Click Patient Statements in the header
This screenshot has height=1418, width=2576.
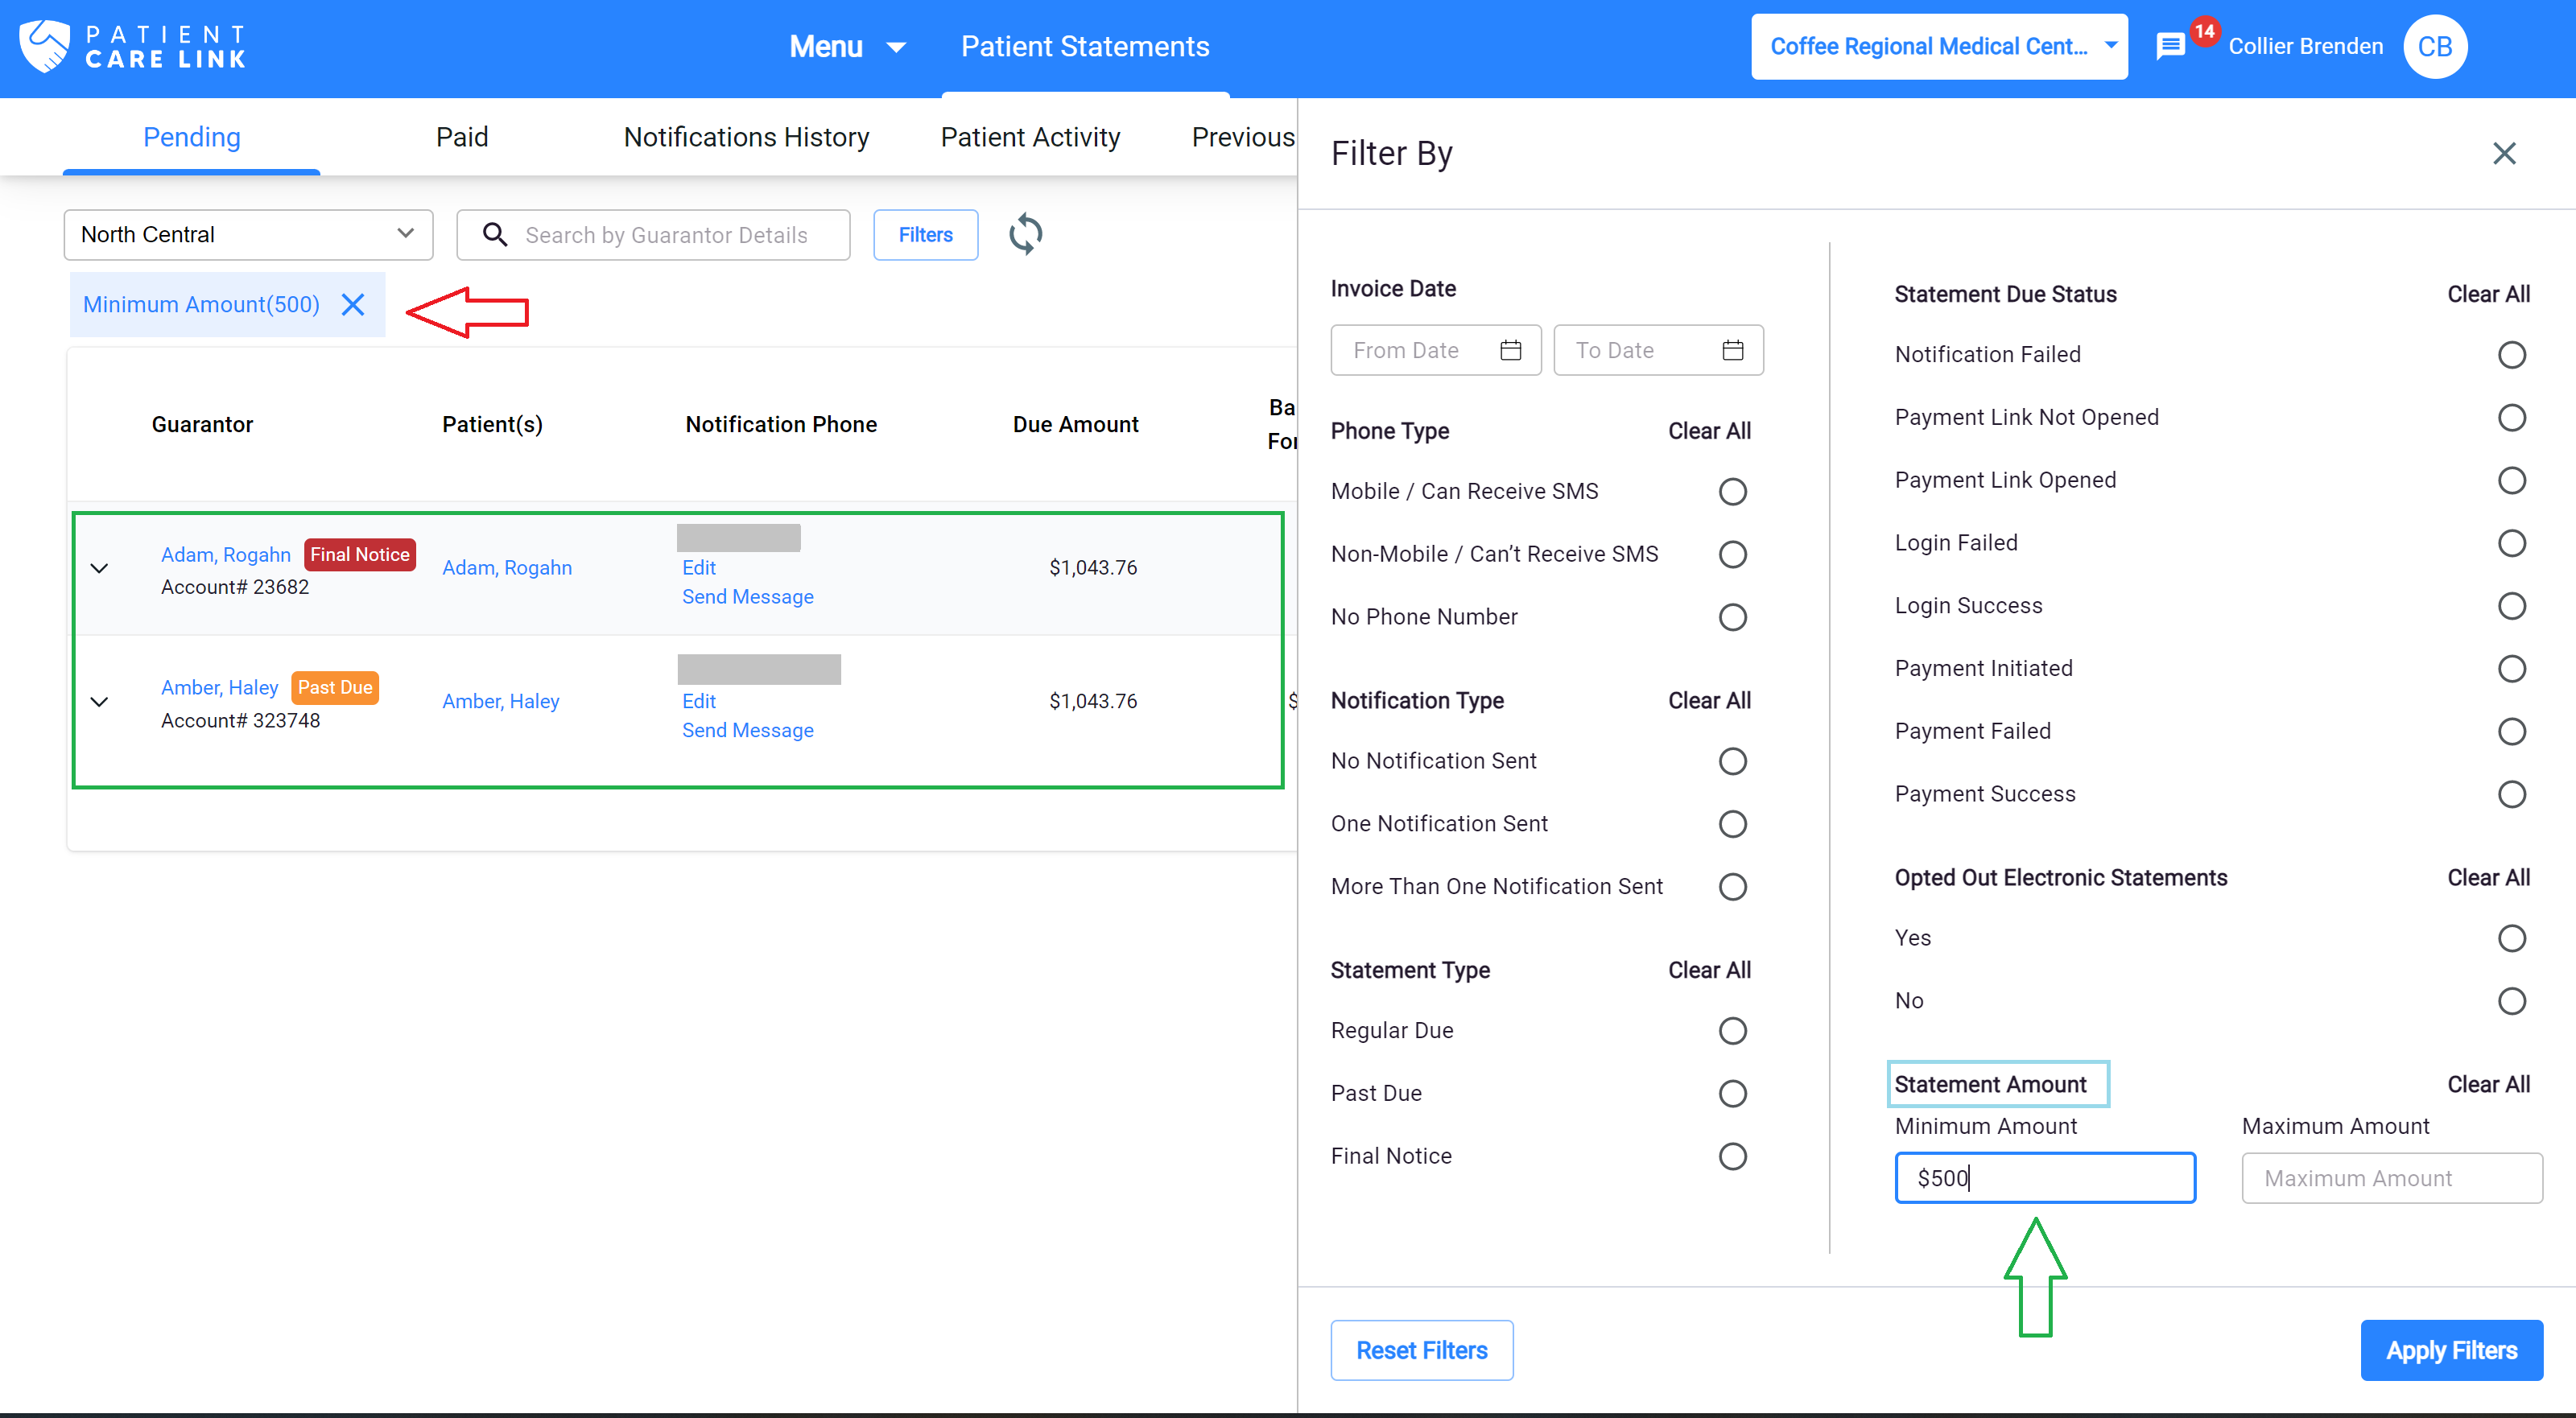1085,46
